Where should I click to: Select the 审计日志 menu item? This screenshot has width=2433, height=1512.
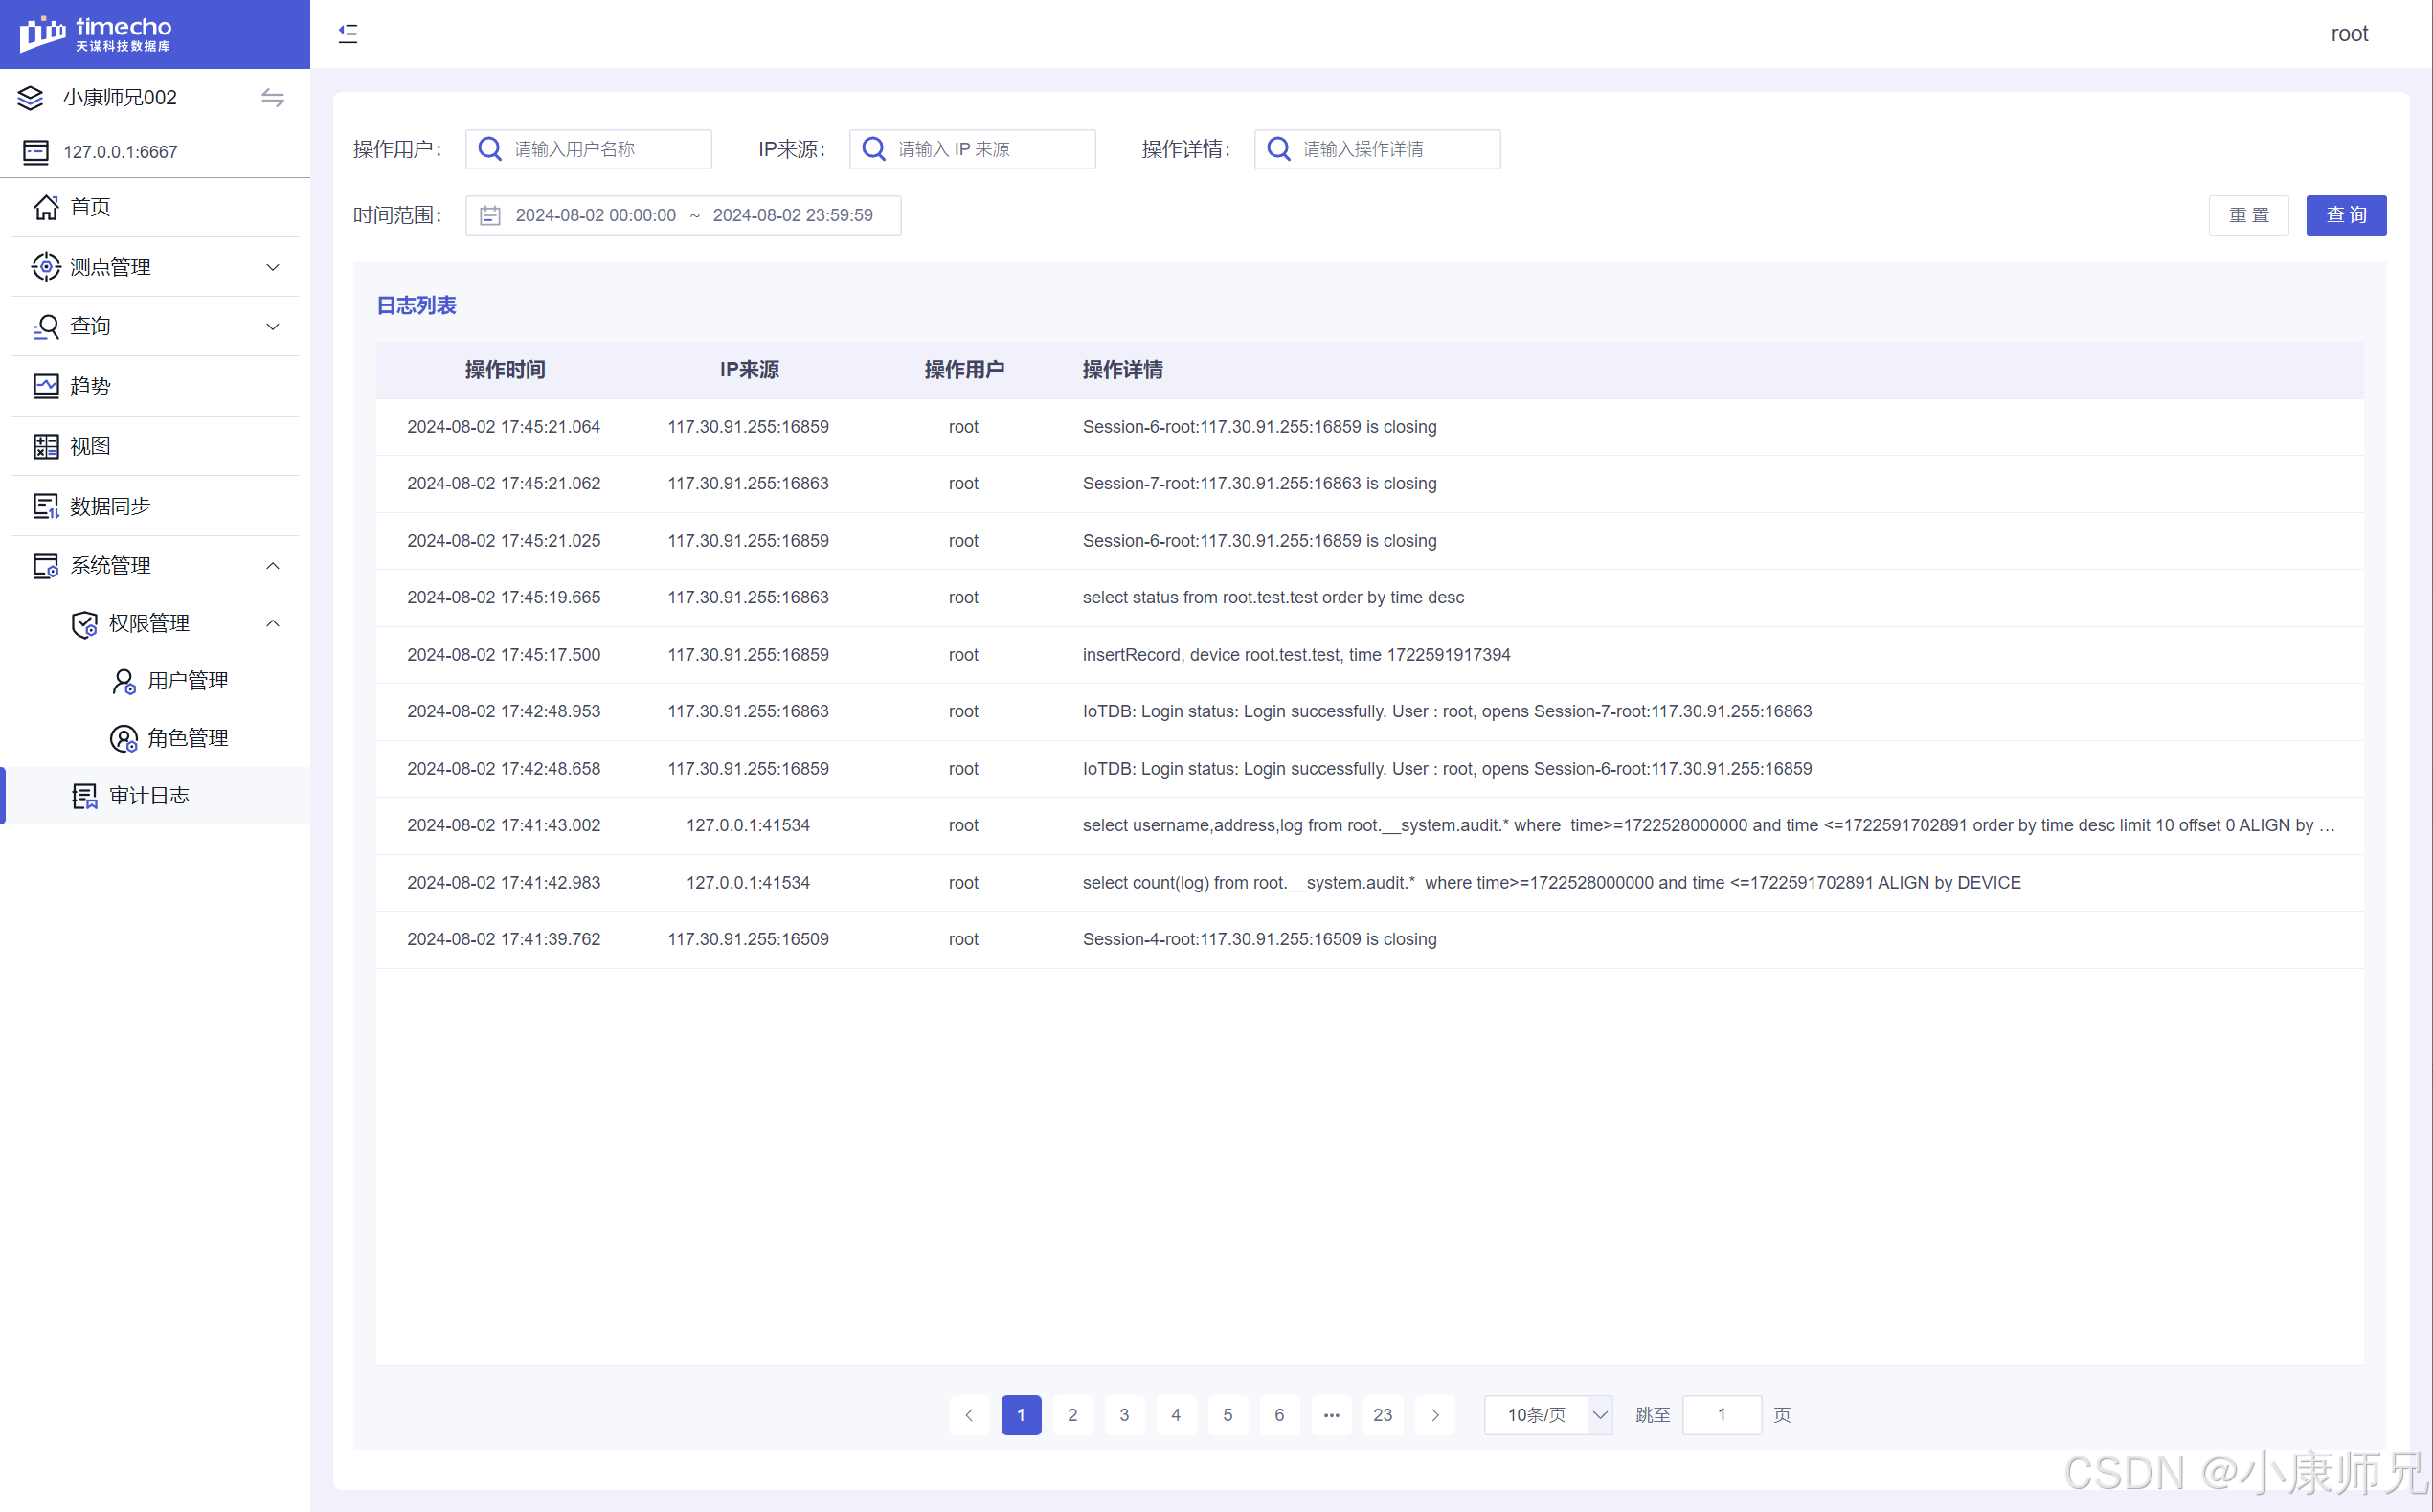point(155,796)
